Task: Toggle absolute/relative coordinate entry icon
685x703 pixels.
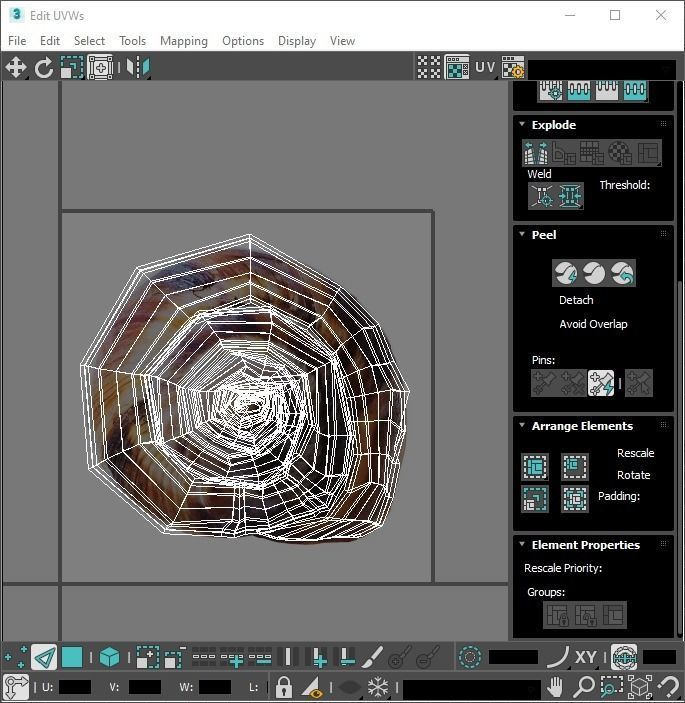Action: coord(16,687)
